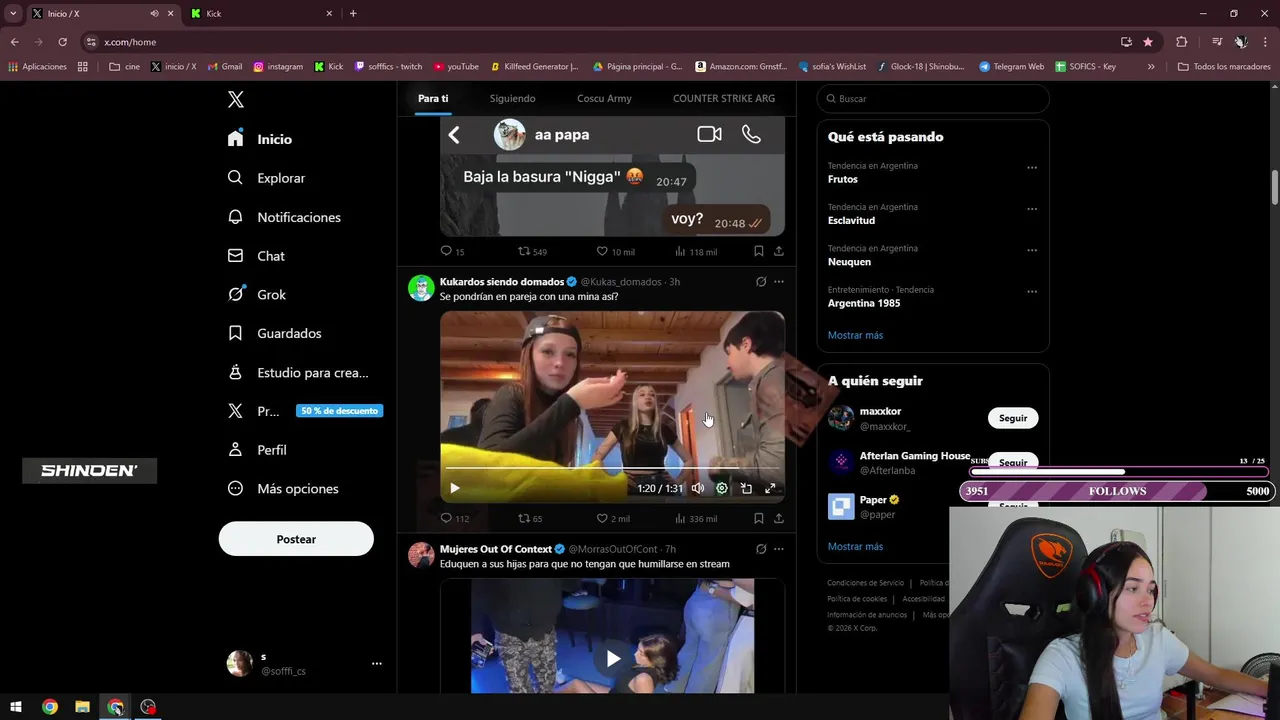The width and height of the screenshot is (1280, 720).
Task: Bookmark star in Chrome address bar
Action: click(x=1148, y=42)
